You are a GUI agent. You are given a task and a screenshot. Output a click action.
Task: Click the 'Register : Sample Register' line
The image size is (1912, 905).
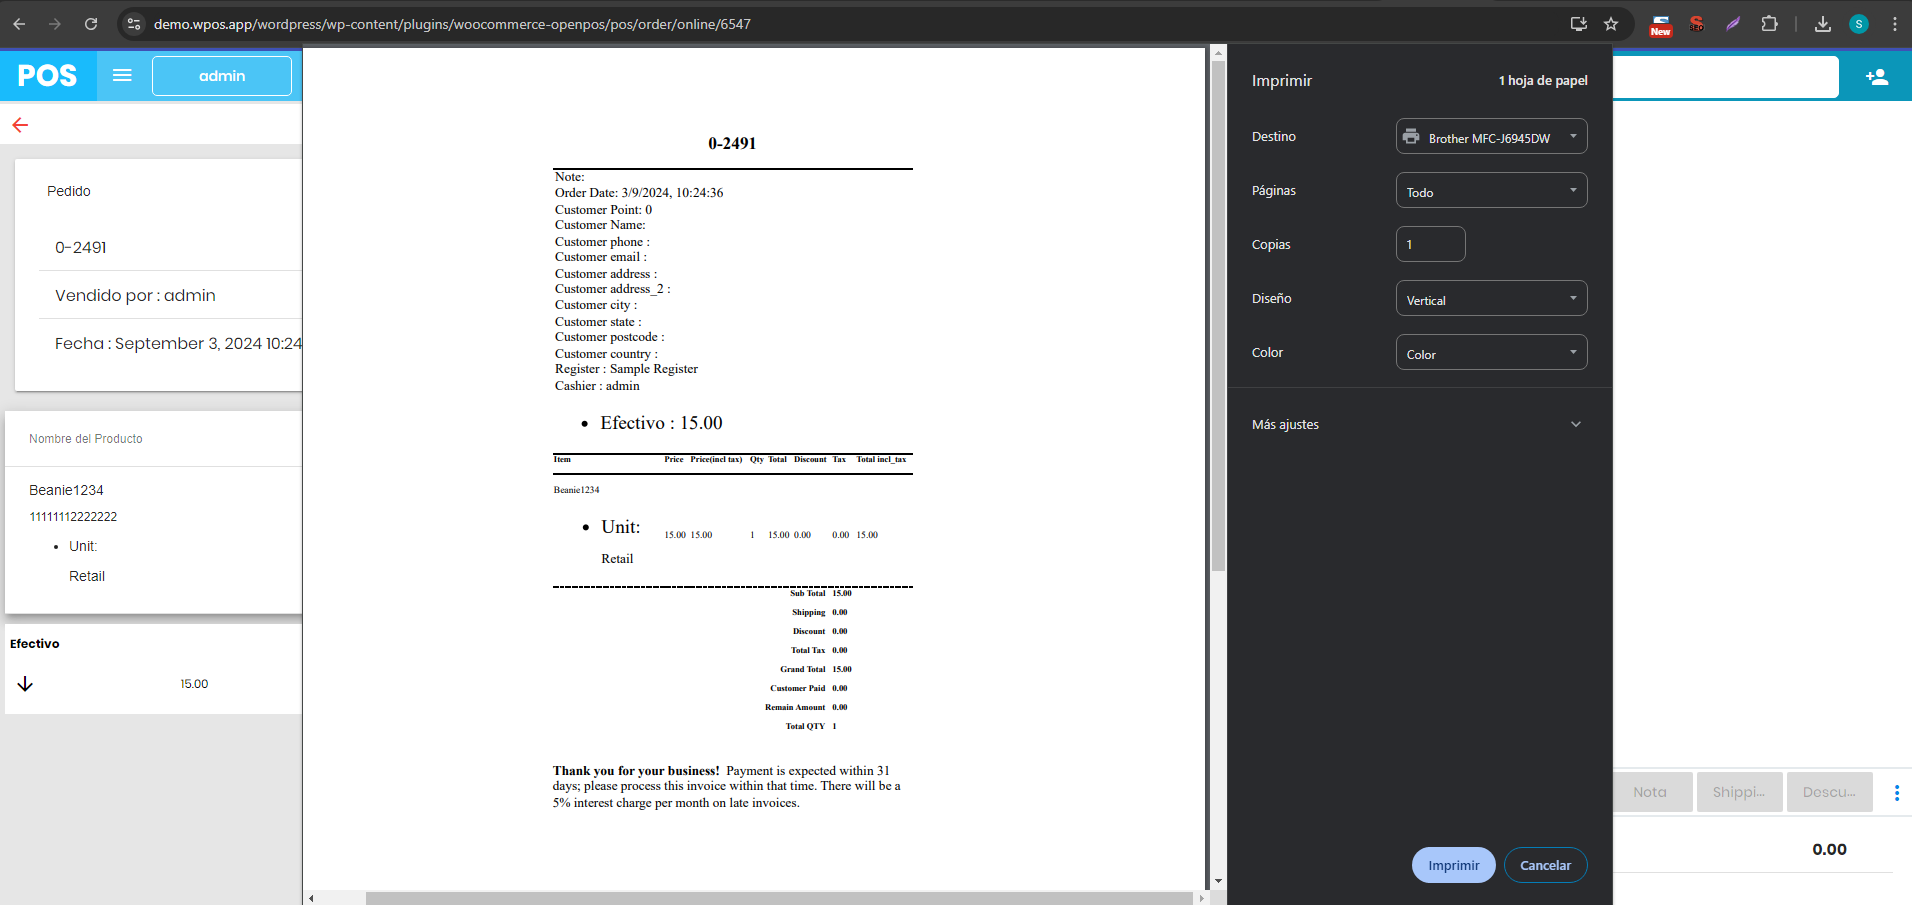click(626, 369)
